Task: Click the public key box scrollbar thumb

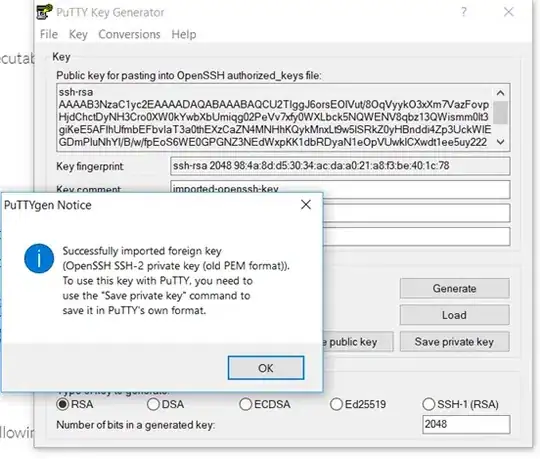Action: tap(500, 112)
